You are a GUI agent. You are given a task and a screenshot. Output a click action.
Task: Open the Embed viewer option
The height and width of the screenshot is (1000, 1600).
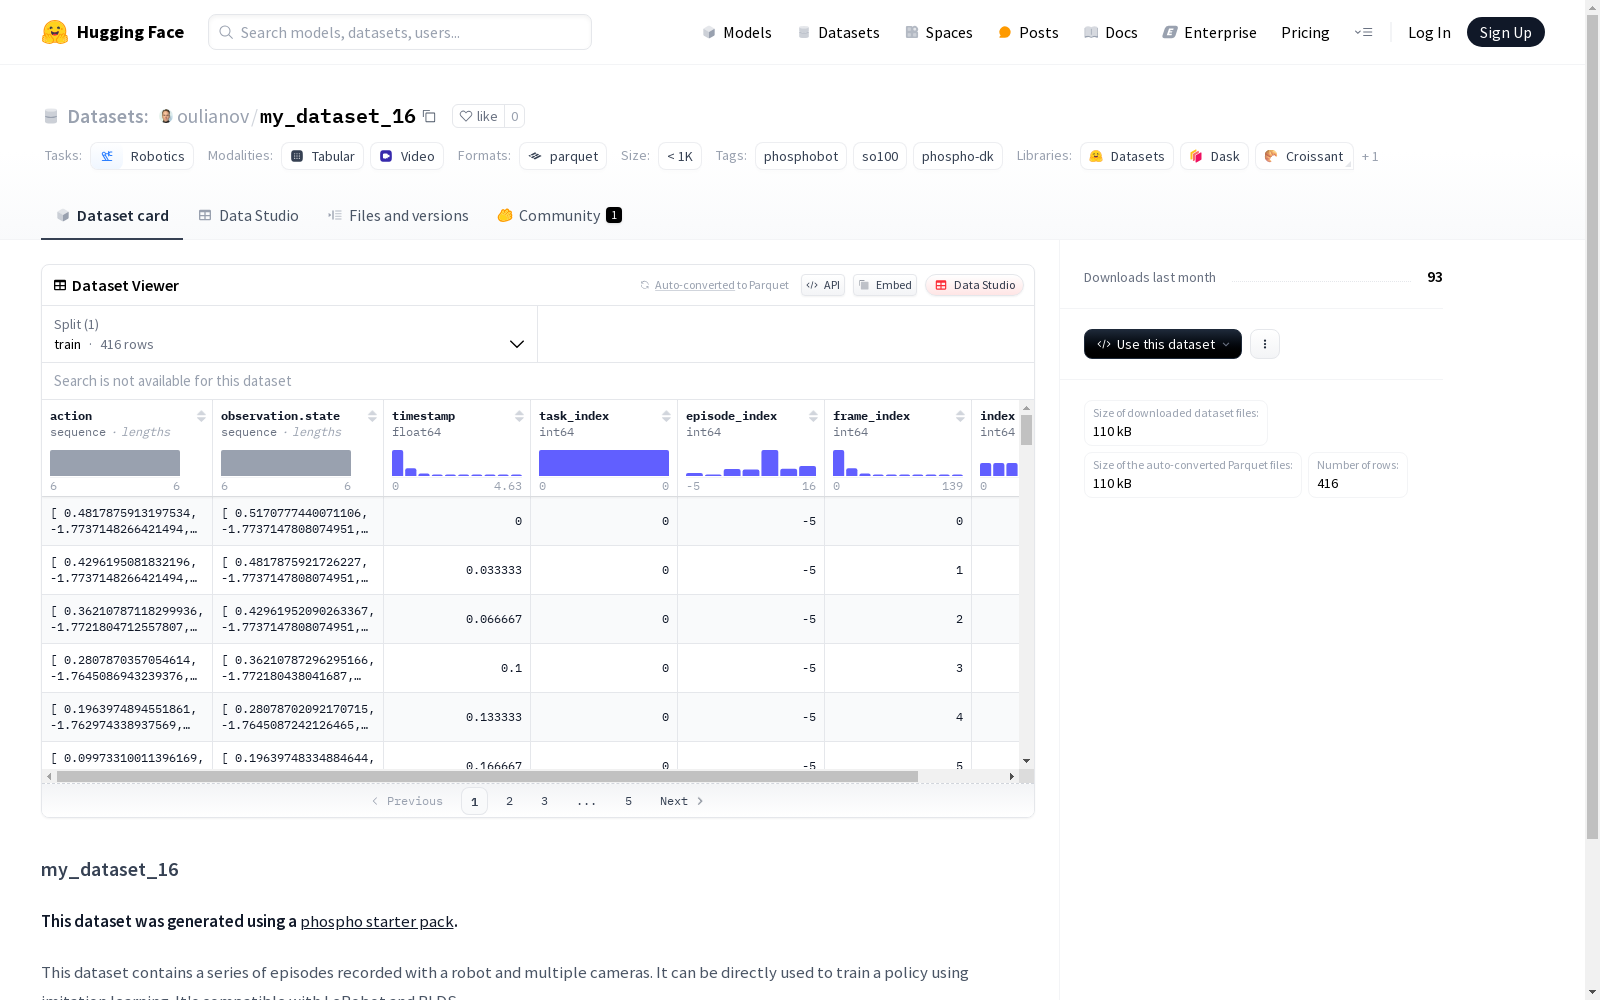(885, 285)
